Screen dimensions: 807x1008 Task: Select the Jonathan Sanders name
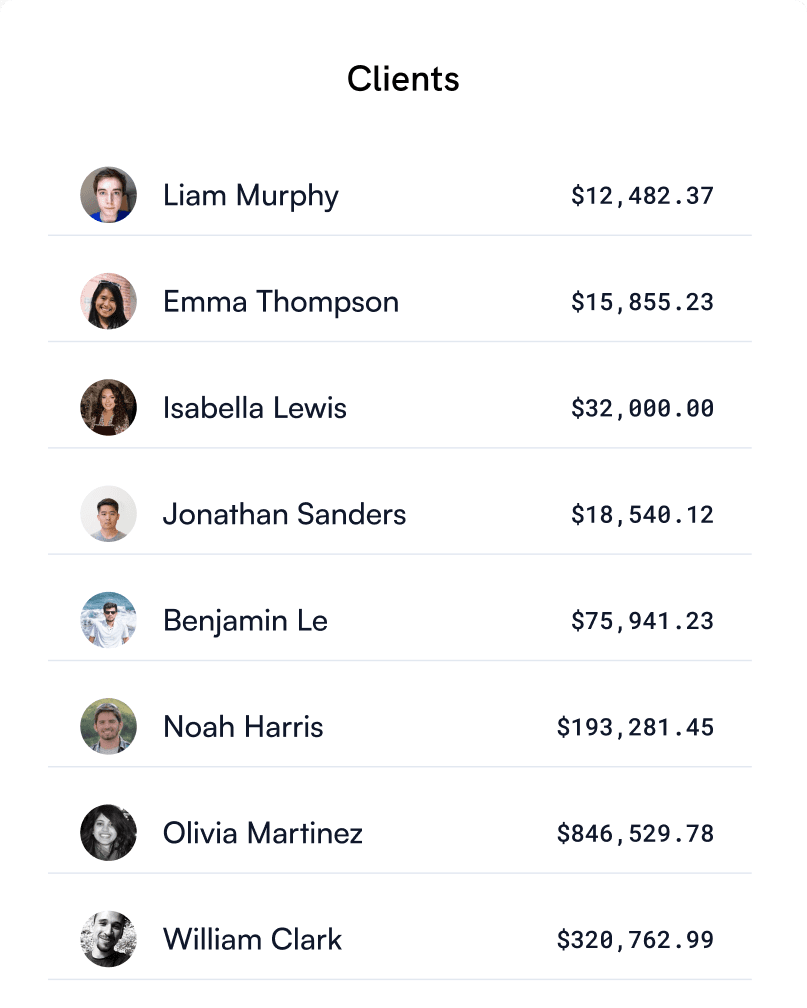point(285,514)
